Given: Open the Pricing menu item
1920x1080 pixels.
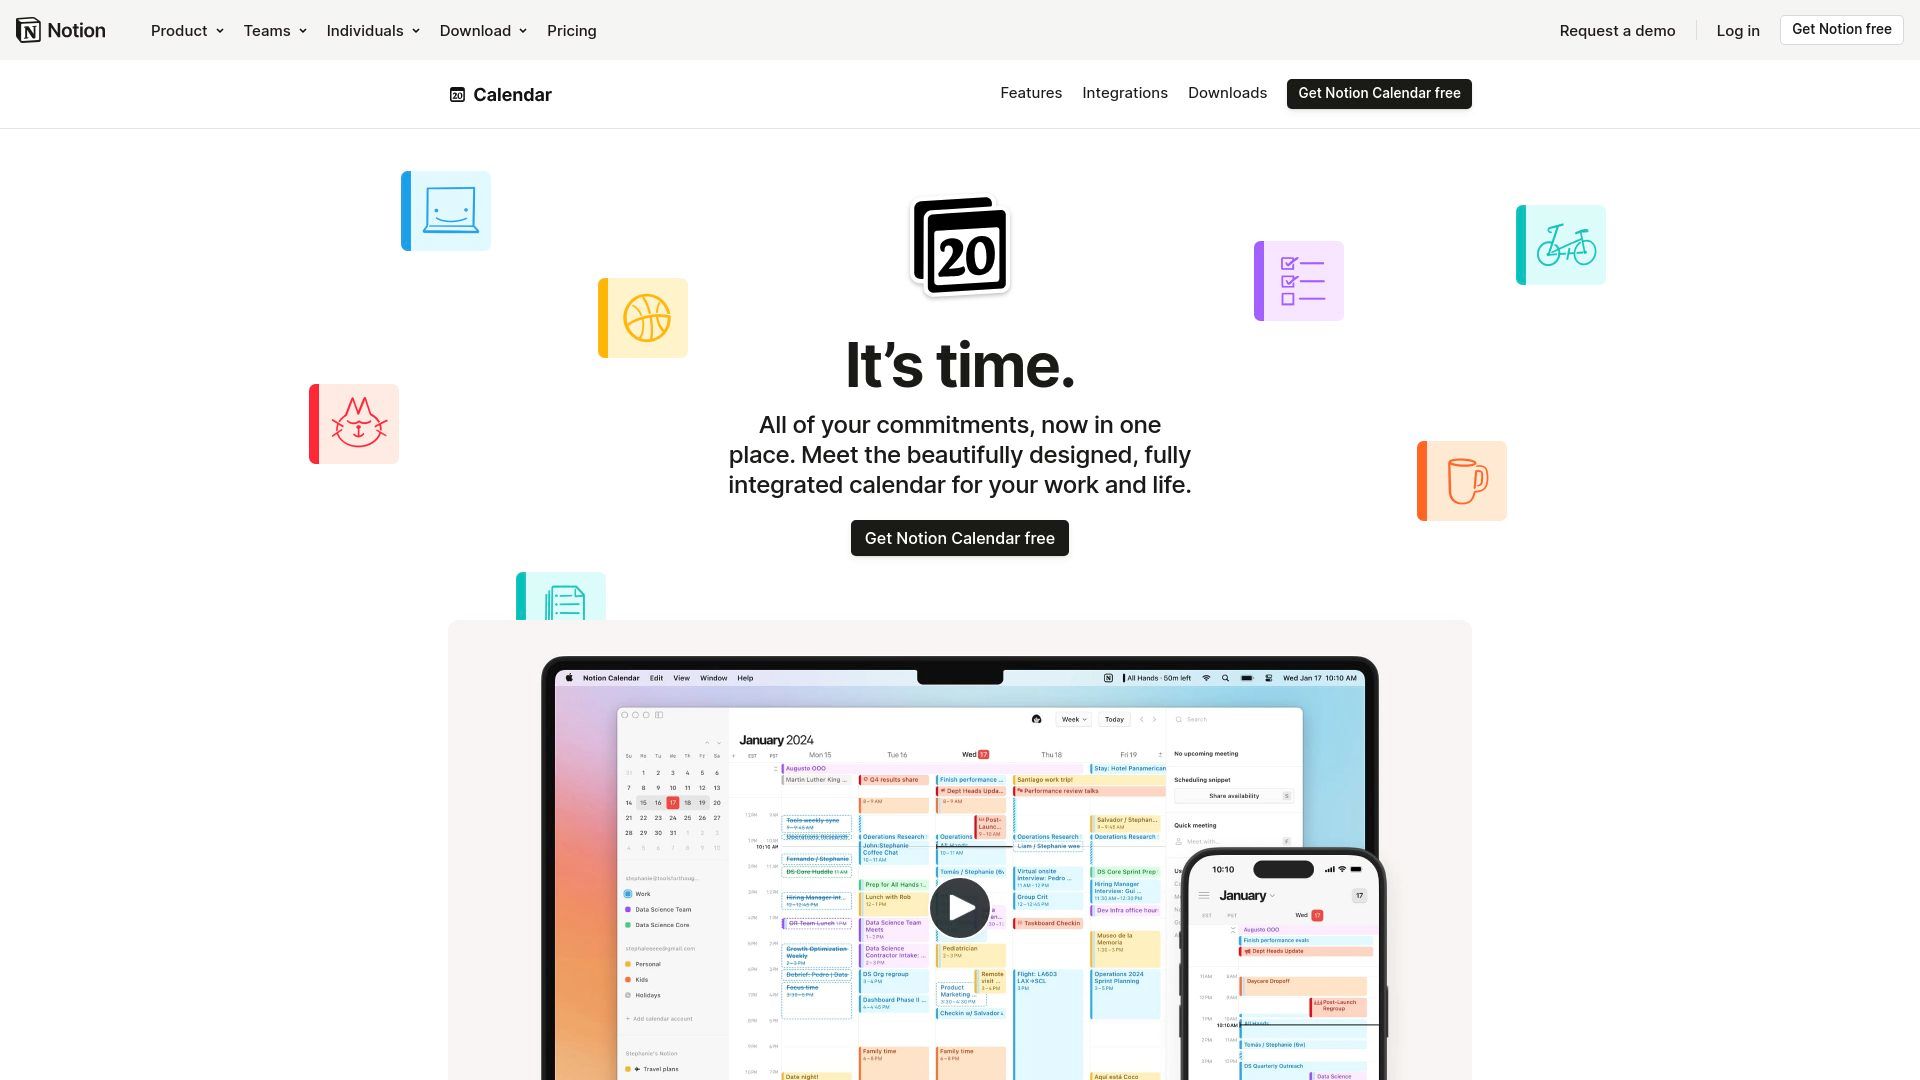Looking at the screenshot, I should click(x=571, y=30).
